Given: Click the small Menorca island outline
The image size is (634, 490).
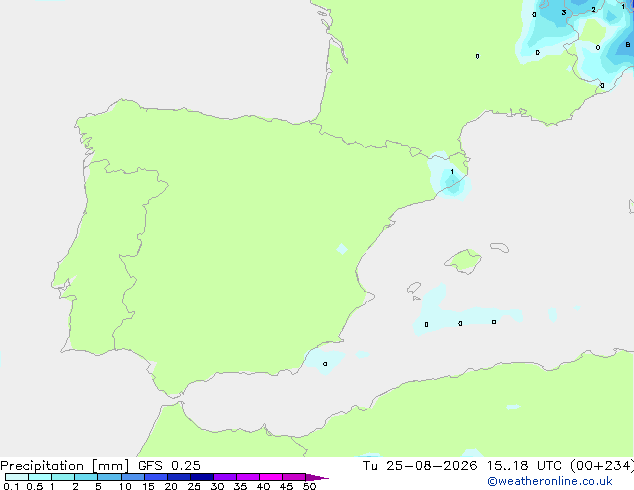Looking at the screenshot, I should (500, 247).
